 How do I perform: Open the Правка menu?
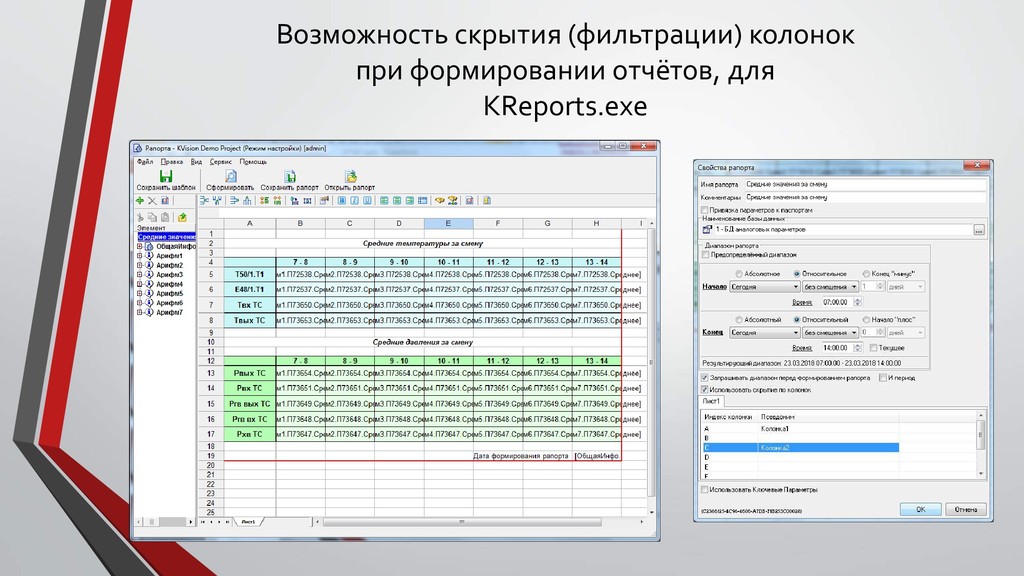172,162
